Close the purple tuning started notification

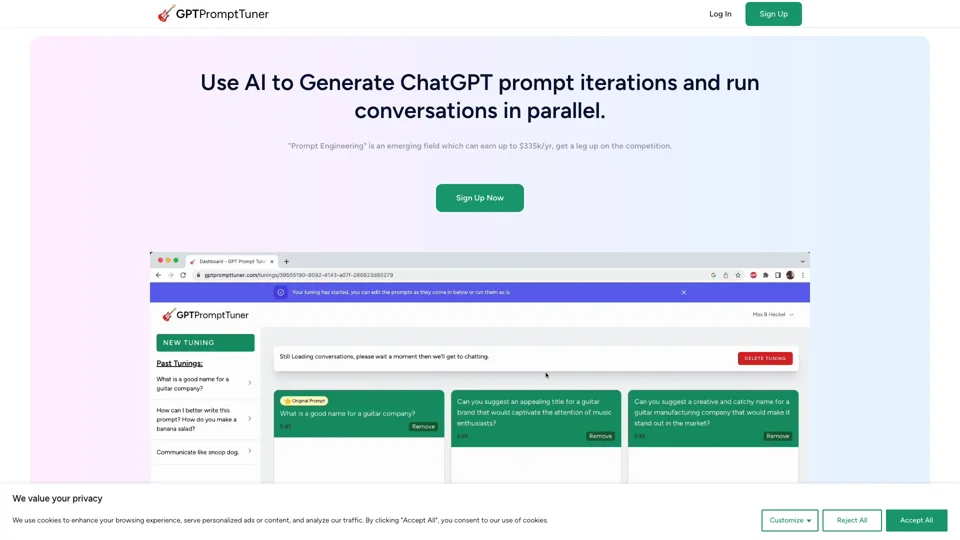point(684,293)
